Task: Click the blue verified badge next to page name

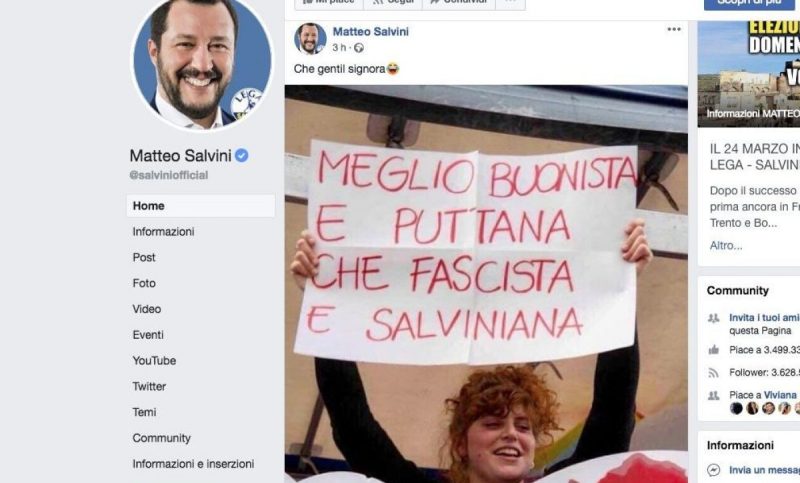Action: pos(242,156)
